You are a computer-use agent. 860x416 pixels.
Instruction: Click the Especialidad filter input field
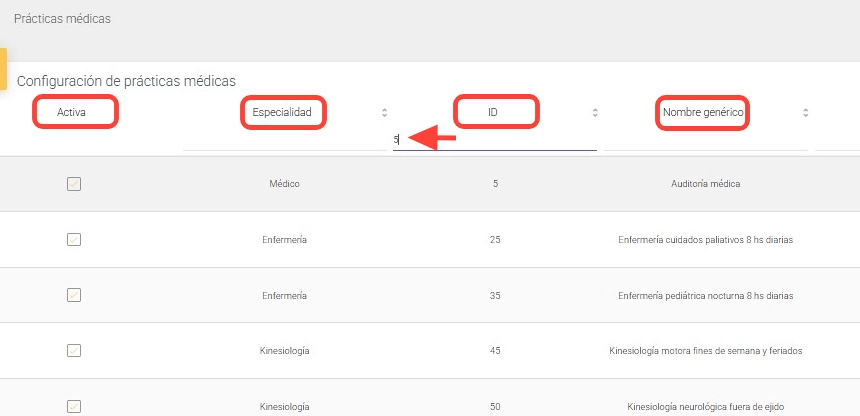coord(284,140)
